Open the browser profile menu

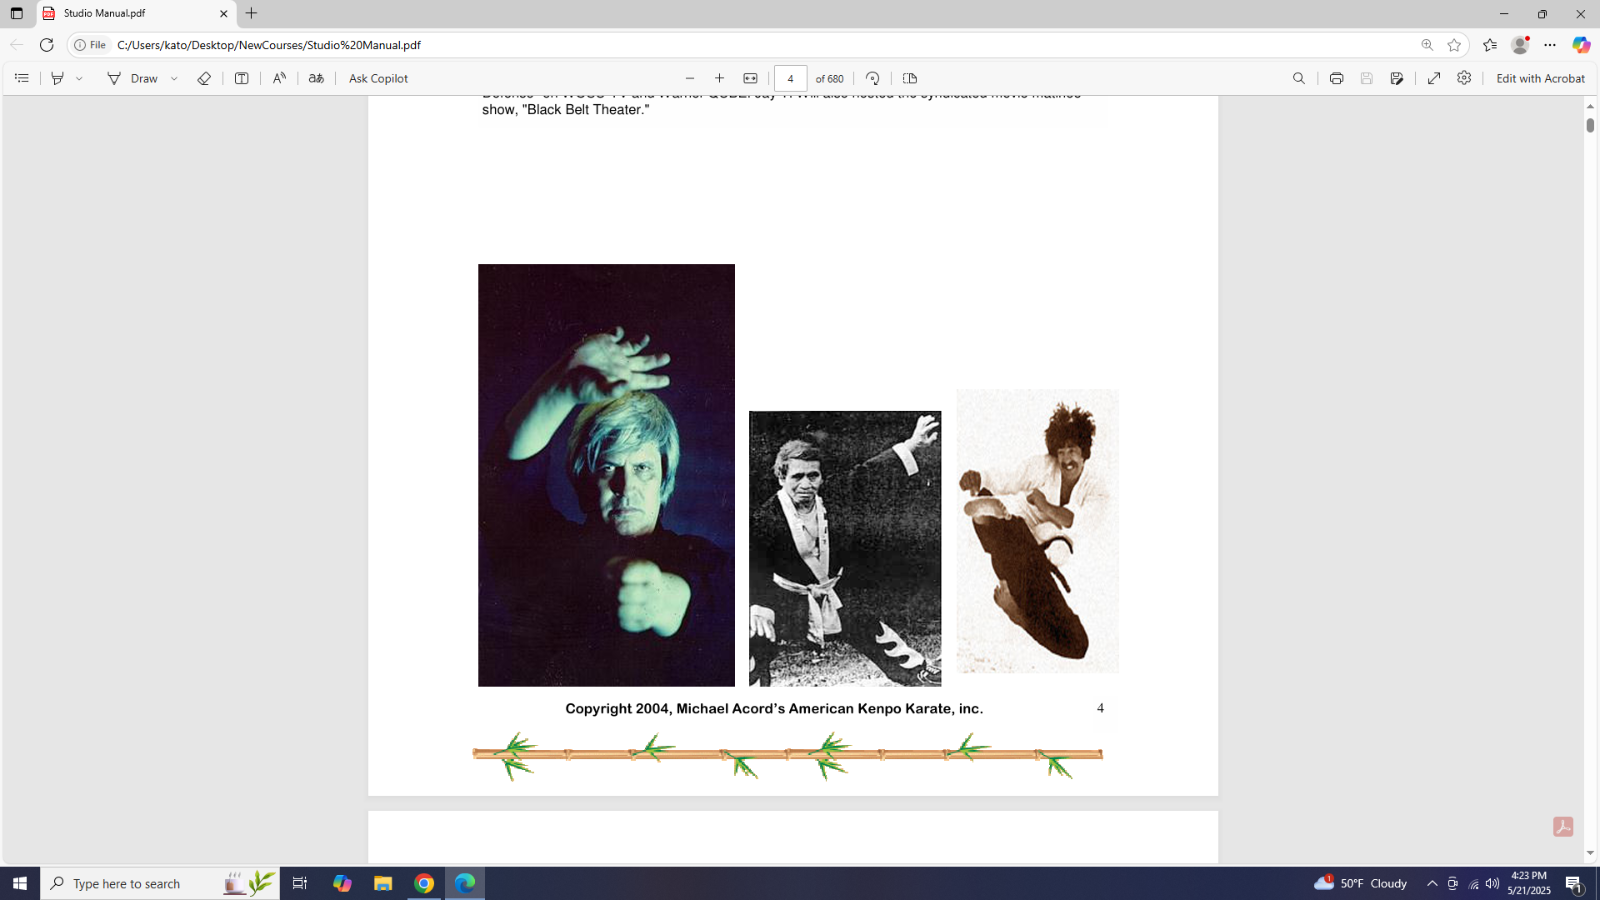tap(1520, 45)
